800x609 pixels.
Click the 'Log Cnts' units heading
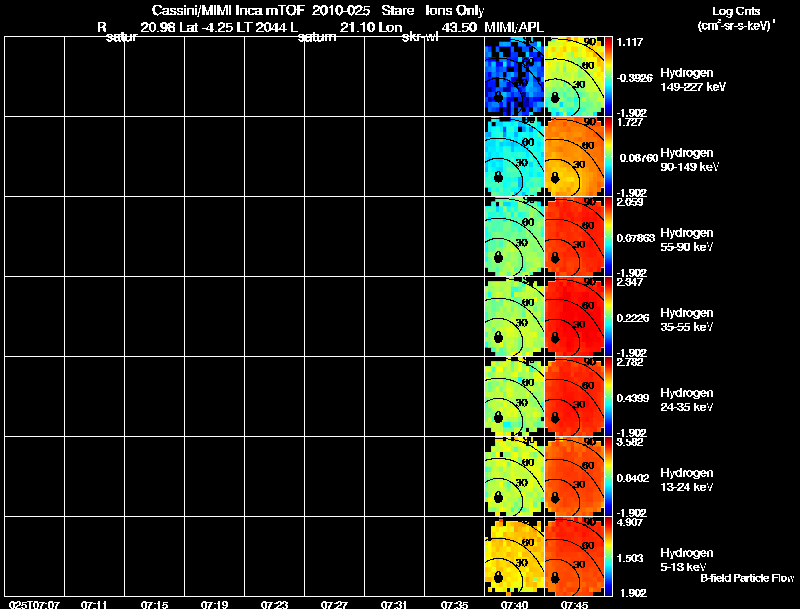tap(736, 11)
